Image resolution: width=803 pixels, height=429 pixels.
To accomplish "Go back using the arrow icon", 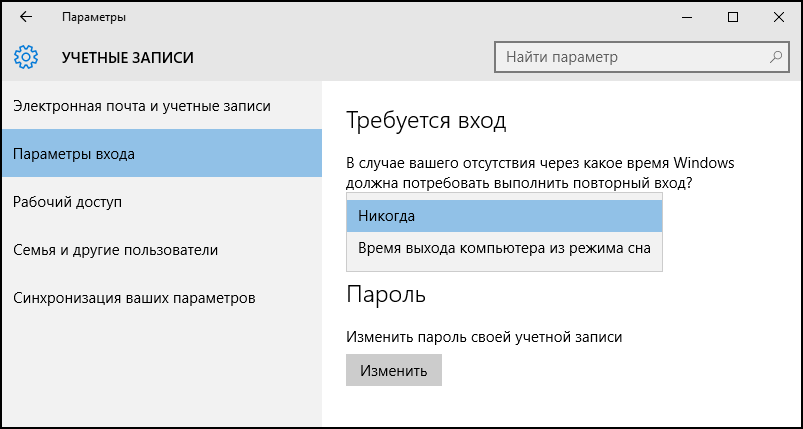I will point(26,17).
